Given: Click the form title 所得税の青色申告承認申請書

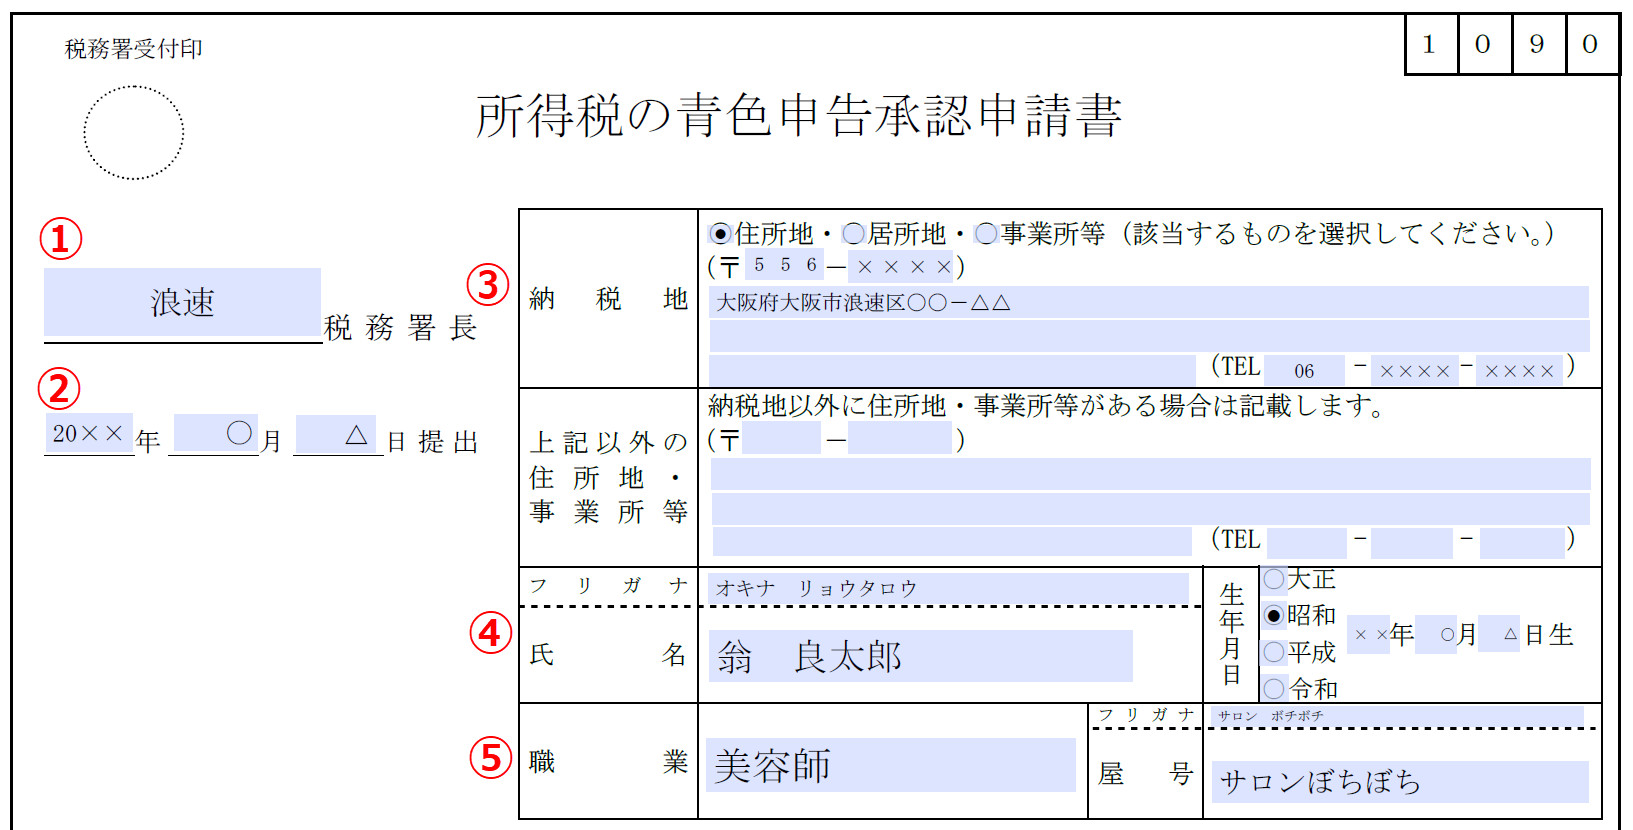Looking at the screenshot, I should [798, 116].
